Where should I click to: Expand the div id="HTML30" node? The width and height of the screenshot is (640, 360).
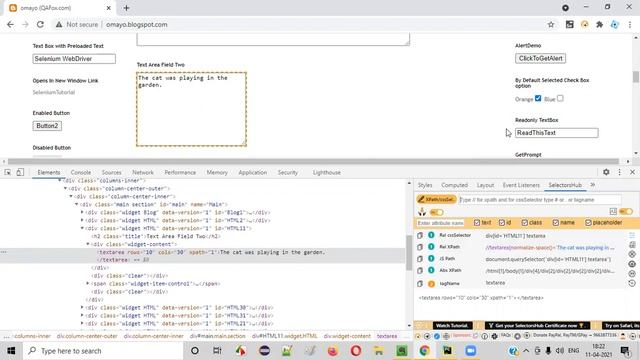(x=82, y=307)
